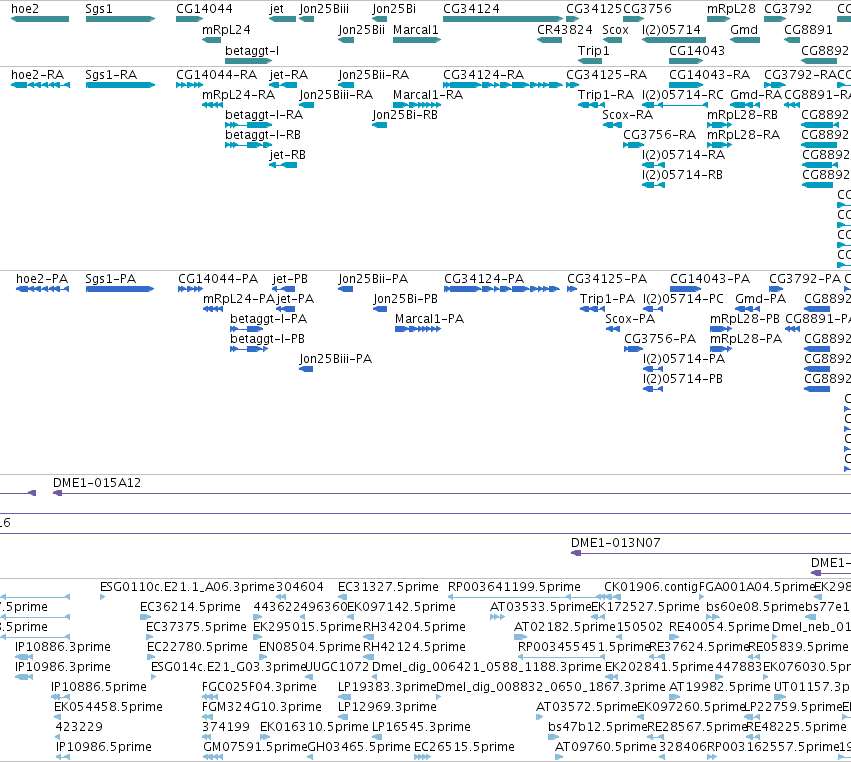Click the Sgs1-PA protein label
This screenshot has width=851, height=762.
tap(111, 279)
